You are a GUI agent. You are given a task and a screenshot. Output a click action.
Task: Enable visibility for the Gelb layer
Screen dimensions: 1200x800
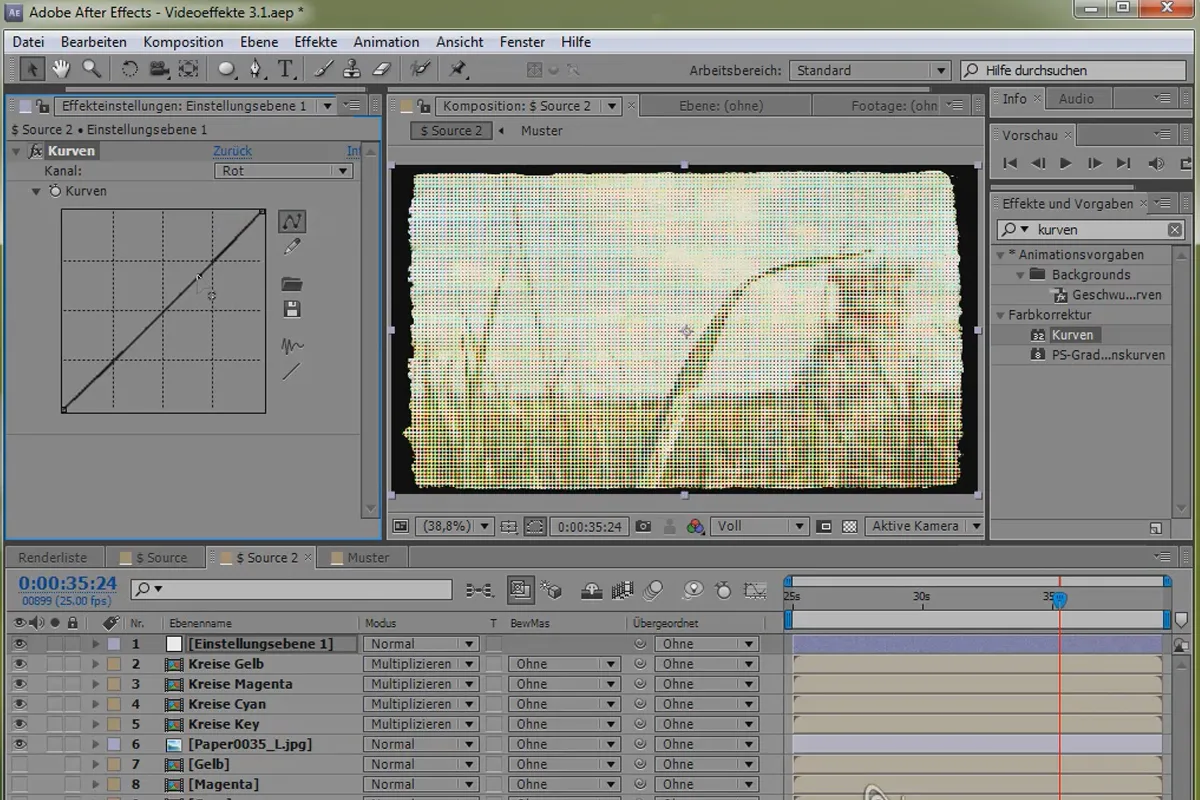[19, 764]
